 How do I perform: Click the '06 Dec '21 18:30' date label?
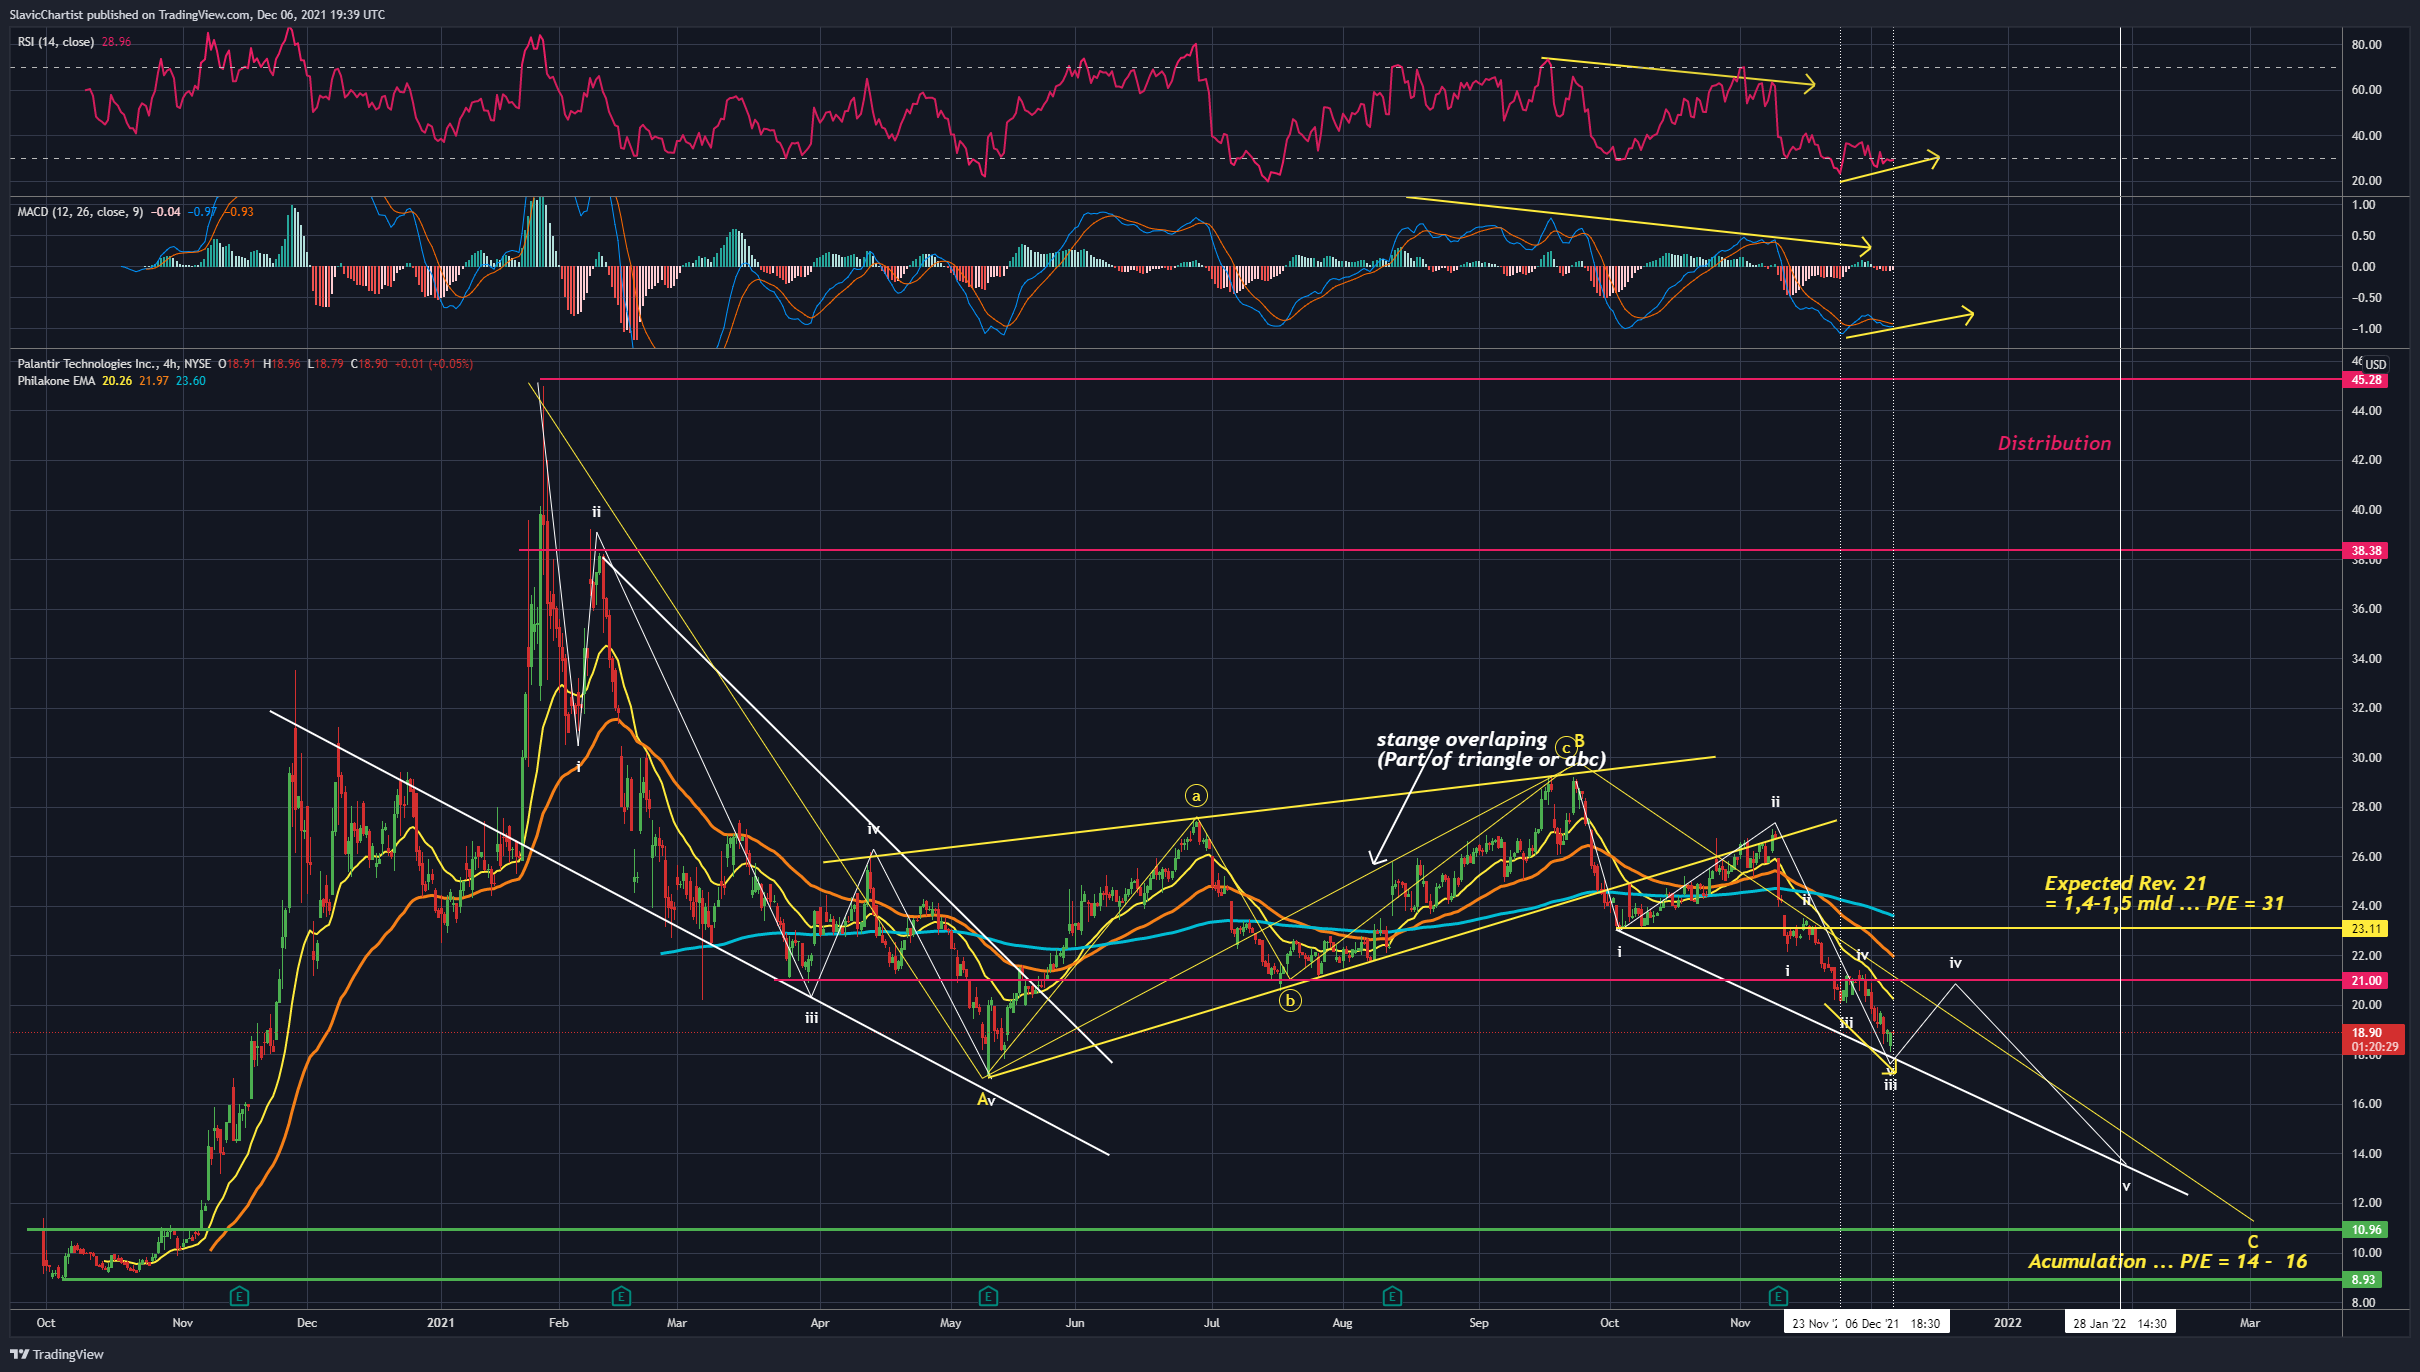tap(1893, 1323)
